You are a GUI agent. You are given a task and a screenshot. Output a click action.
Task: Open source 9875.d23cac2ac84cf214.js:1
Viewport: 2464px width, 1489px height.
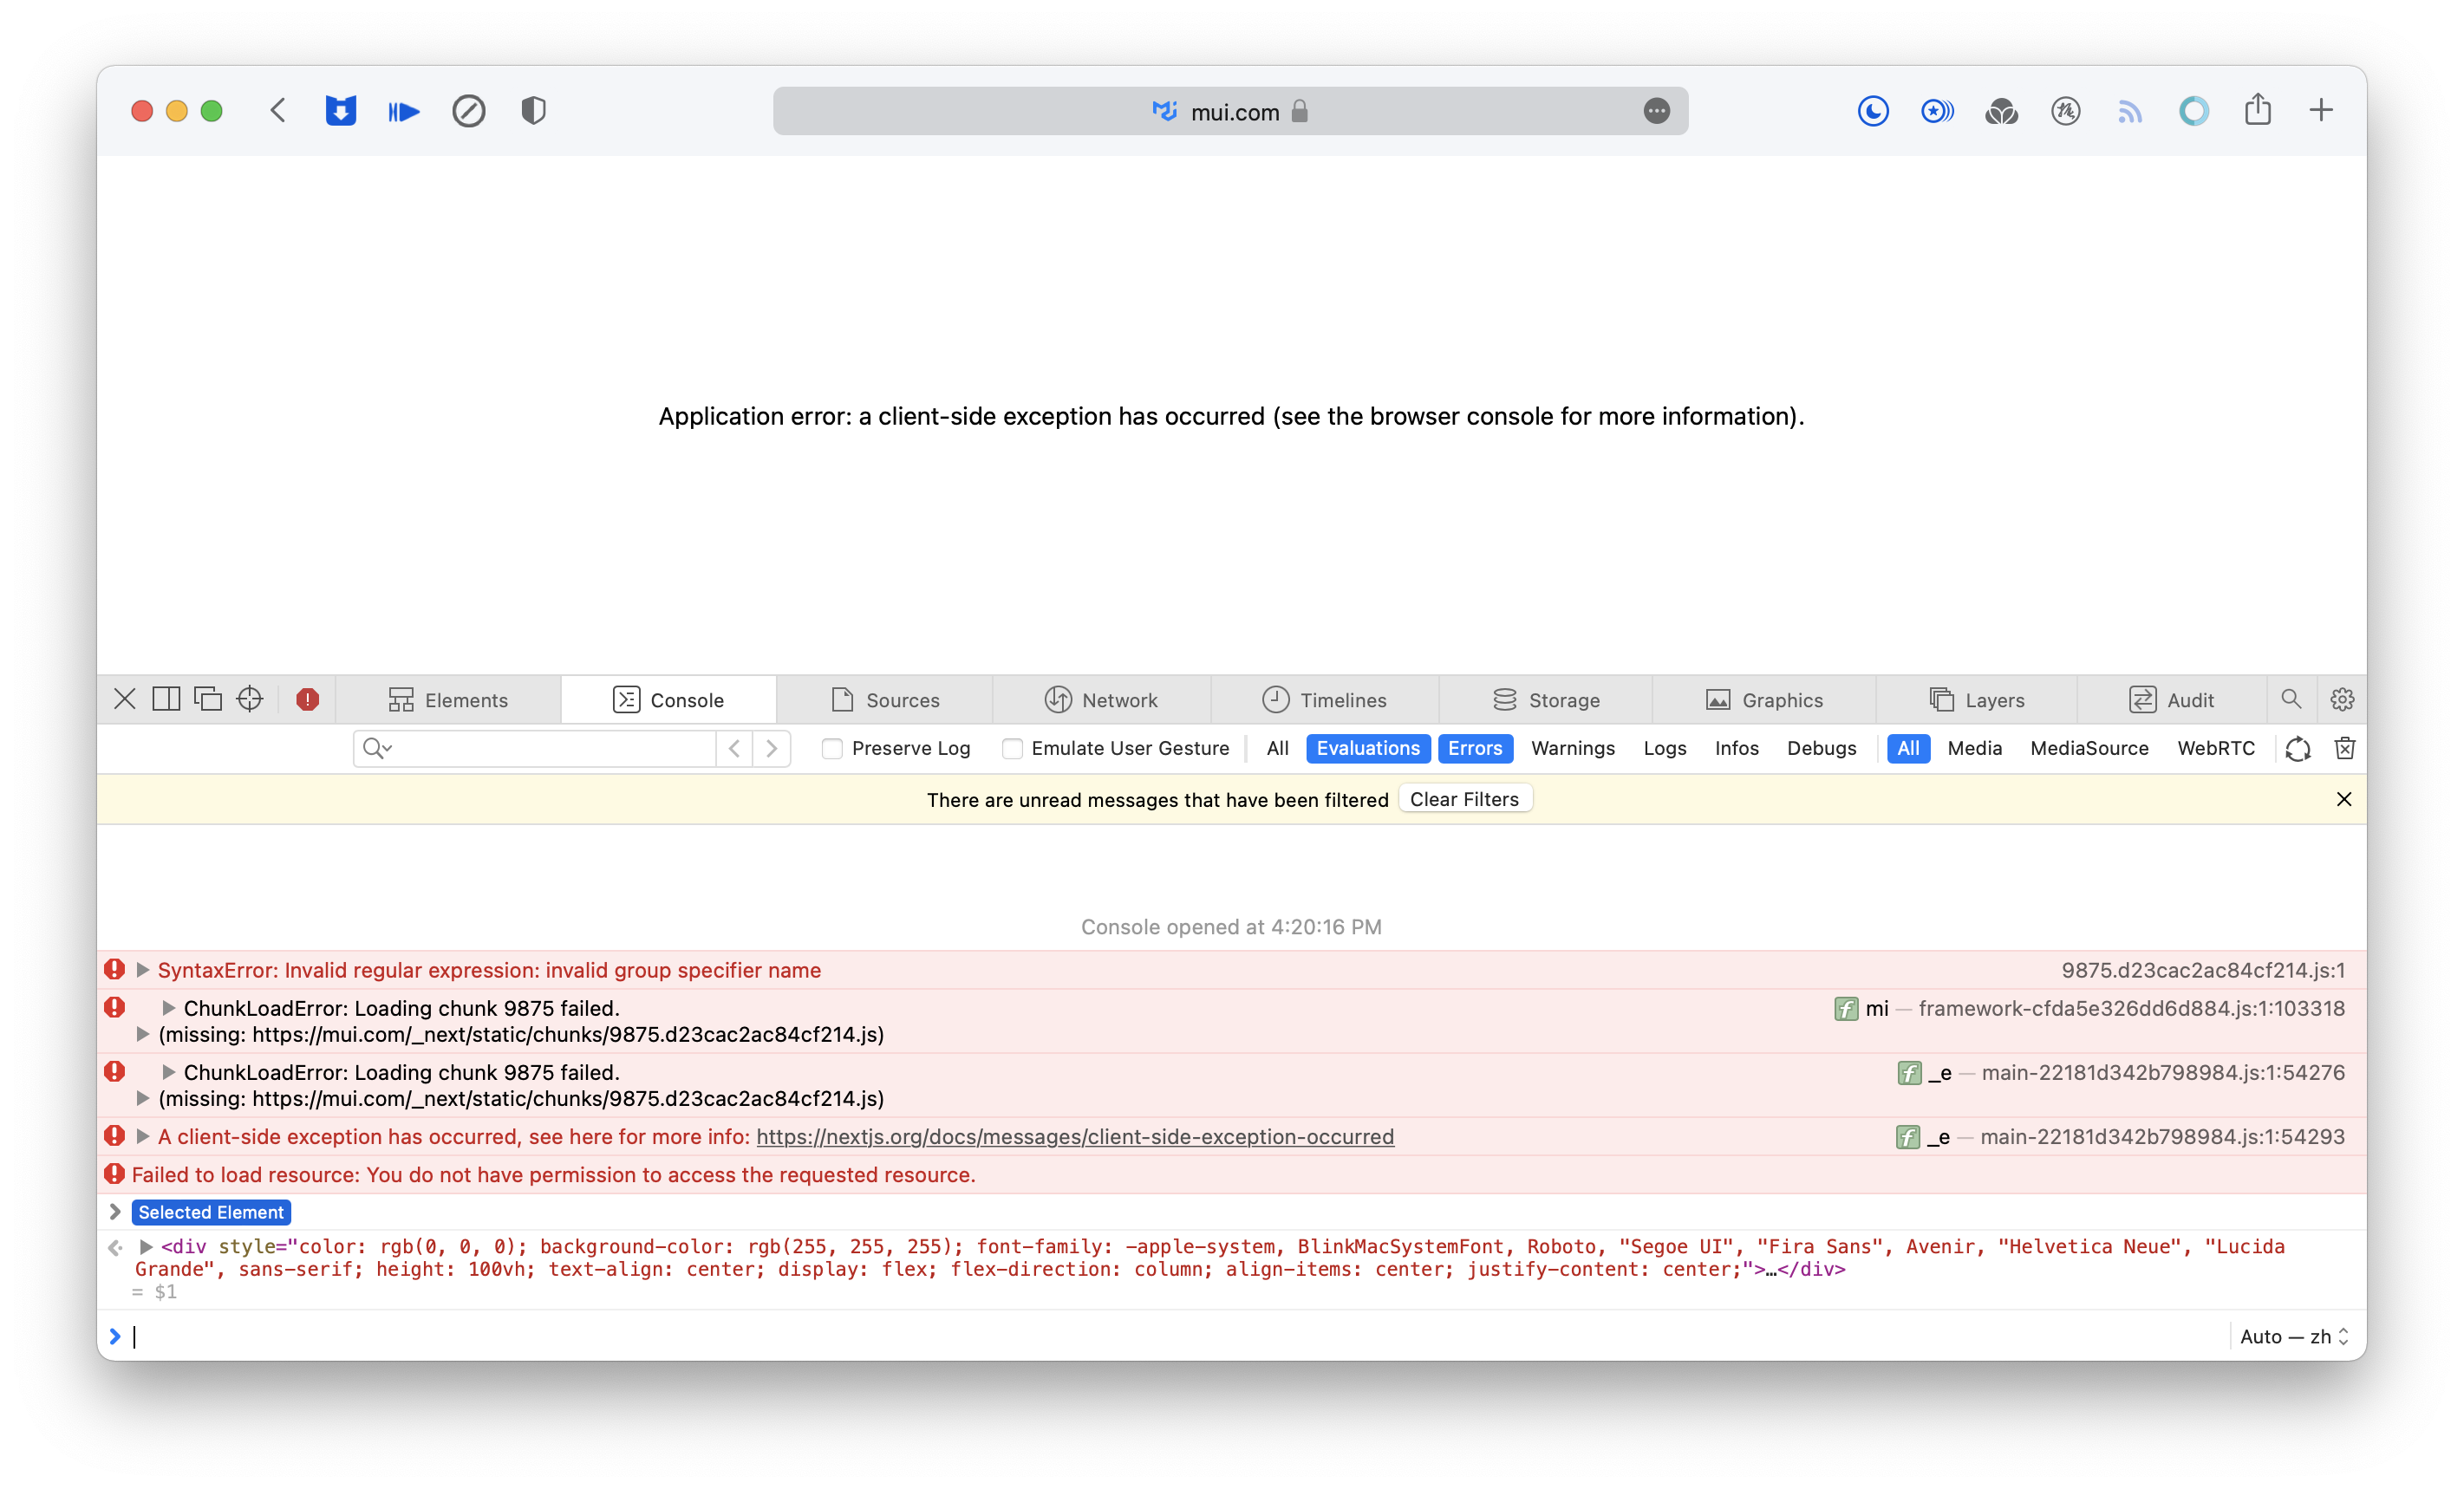pos(2203,970)
